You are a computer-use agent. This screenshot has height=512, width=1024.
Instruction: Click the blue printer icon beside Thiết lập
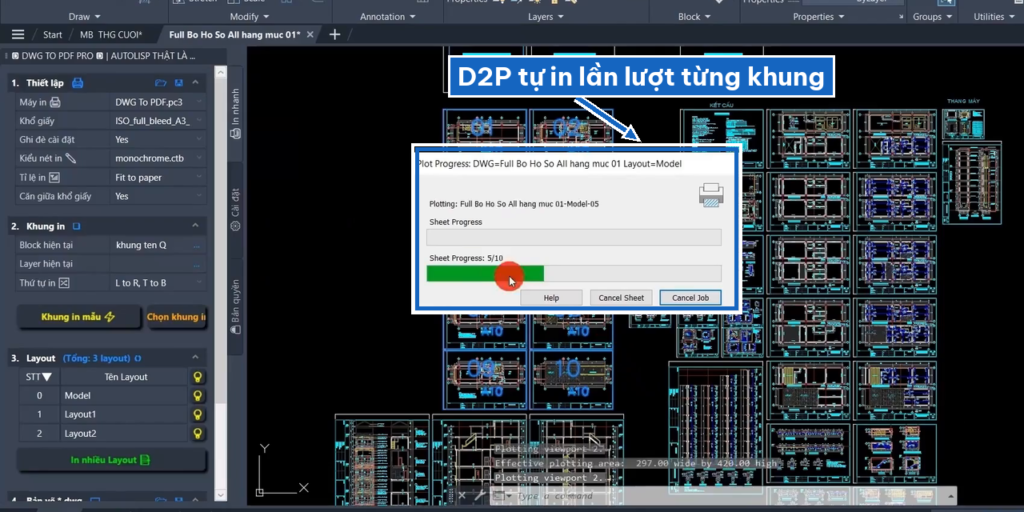(77, 83)
